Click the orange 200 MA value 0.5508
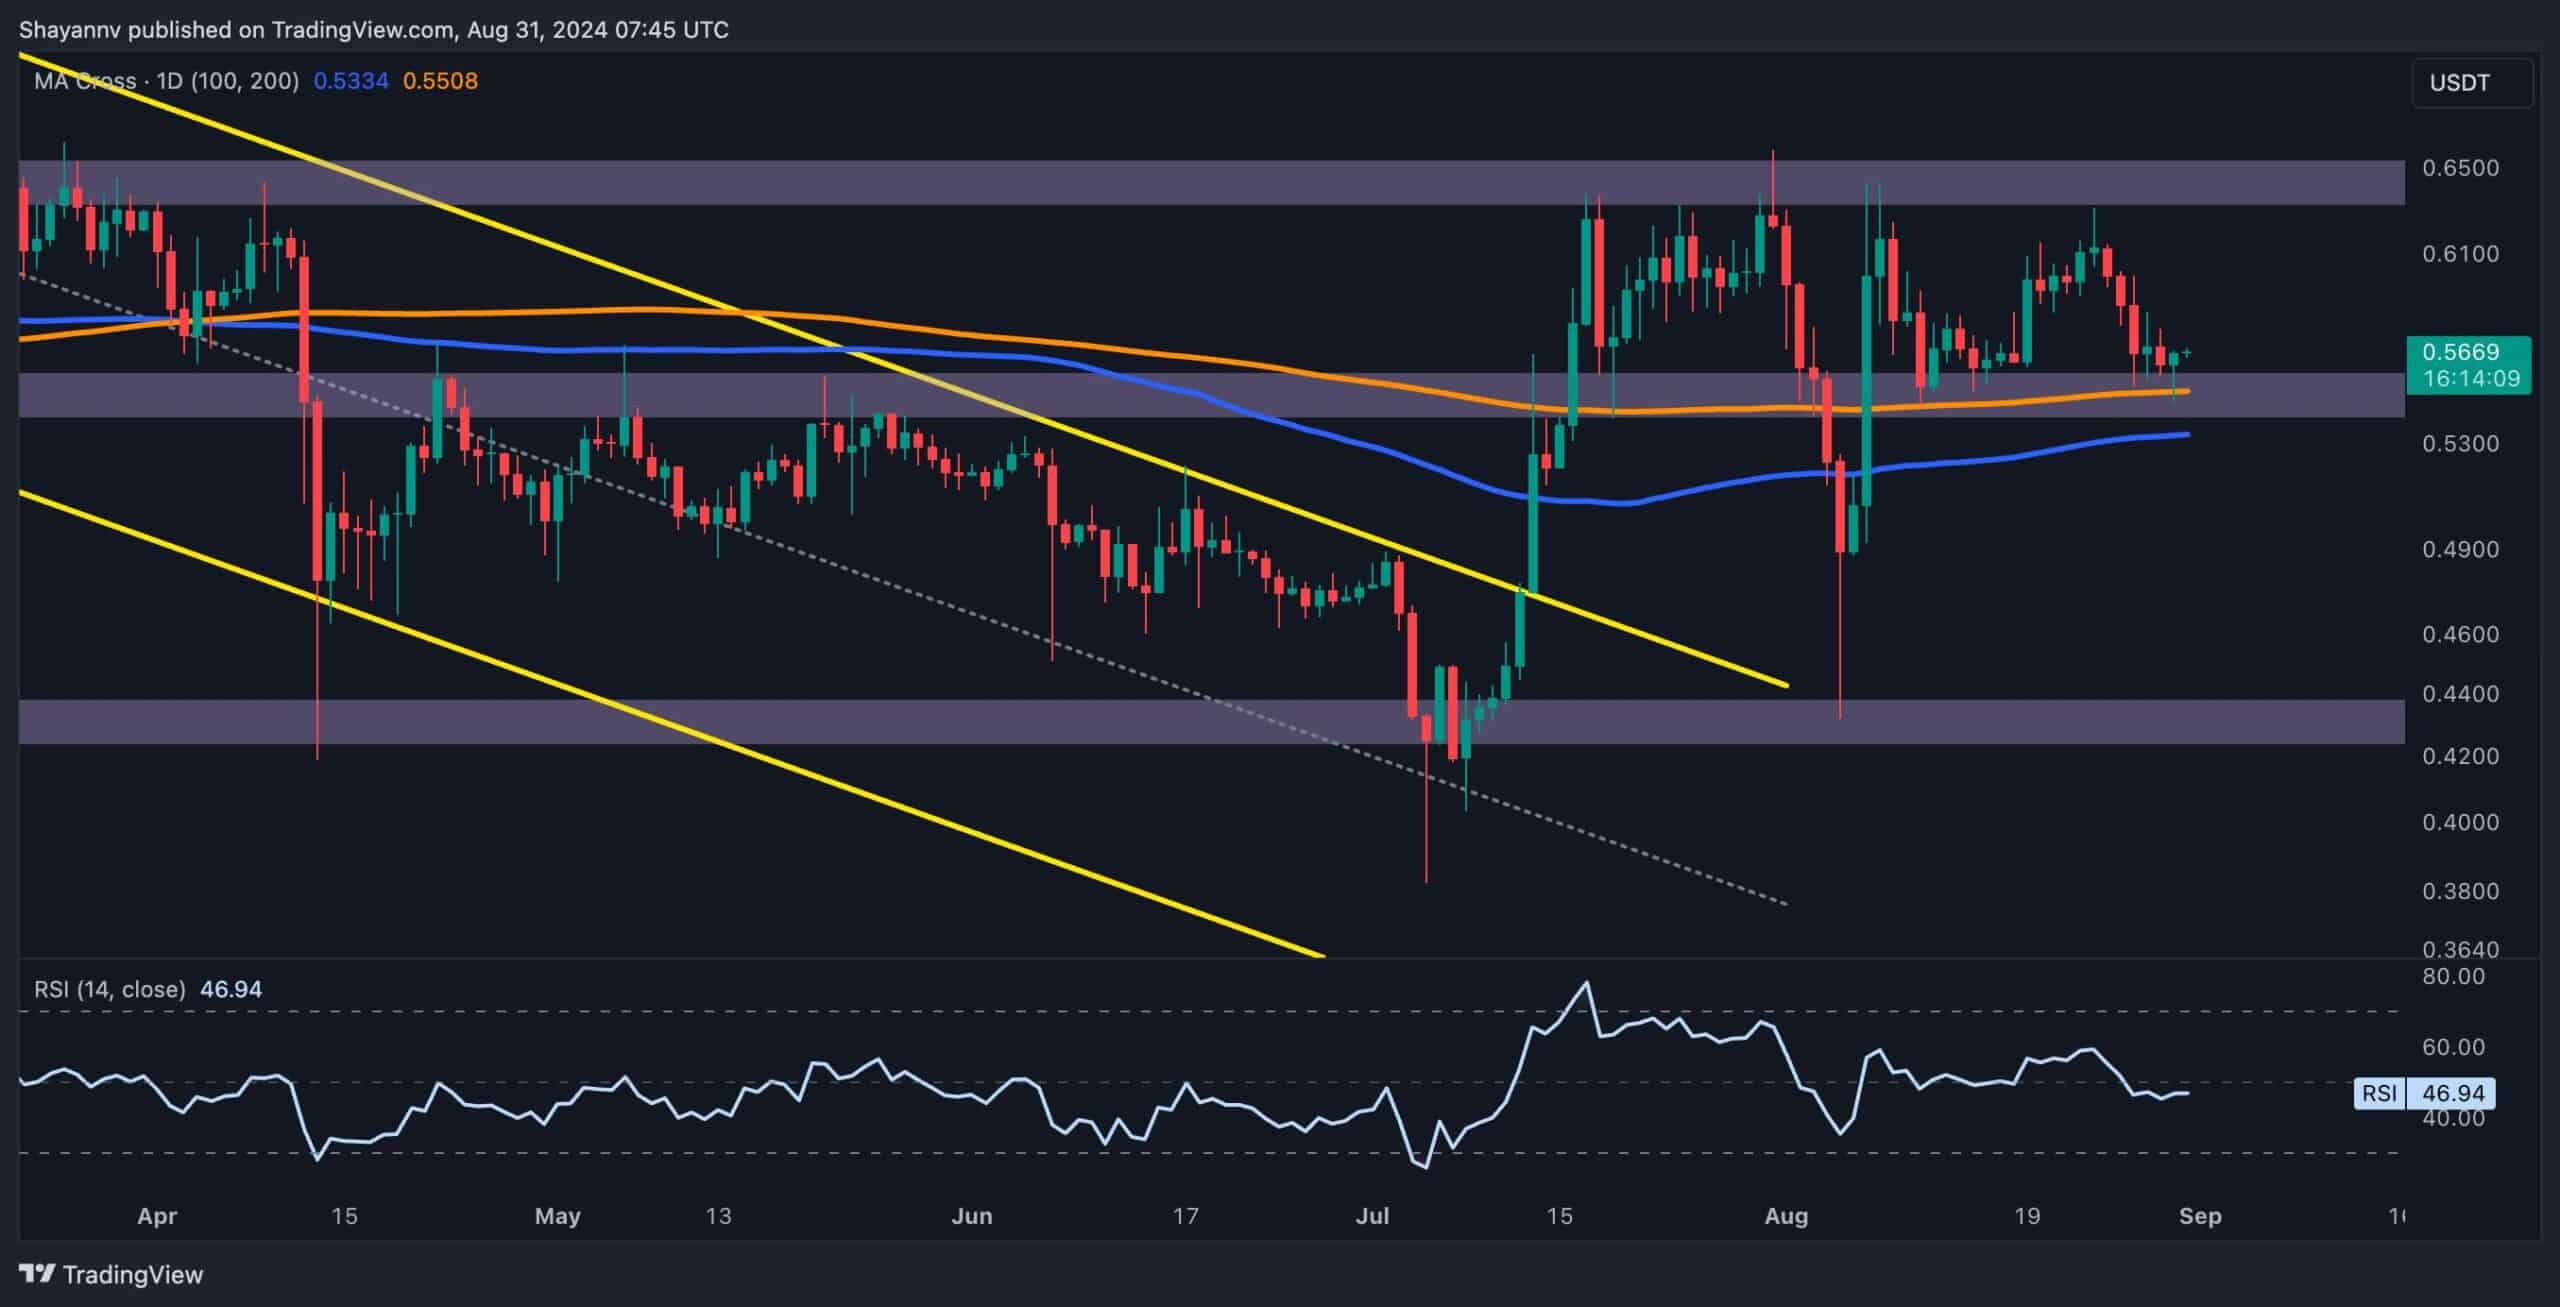 pos(440,81)
